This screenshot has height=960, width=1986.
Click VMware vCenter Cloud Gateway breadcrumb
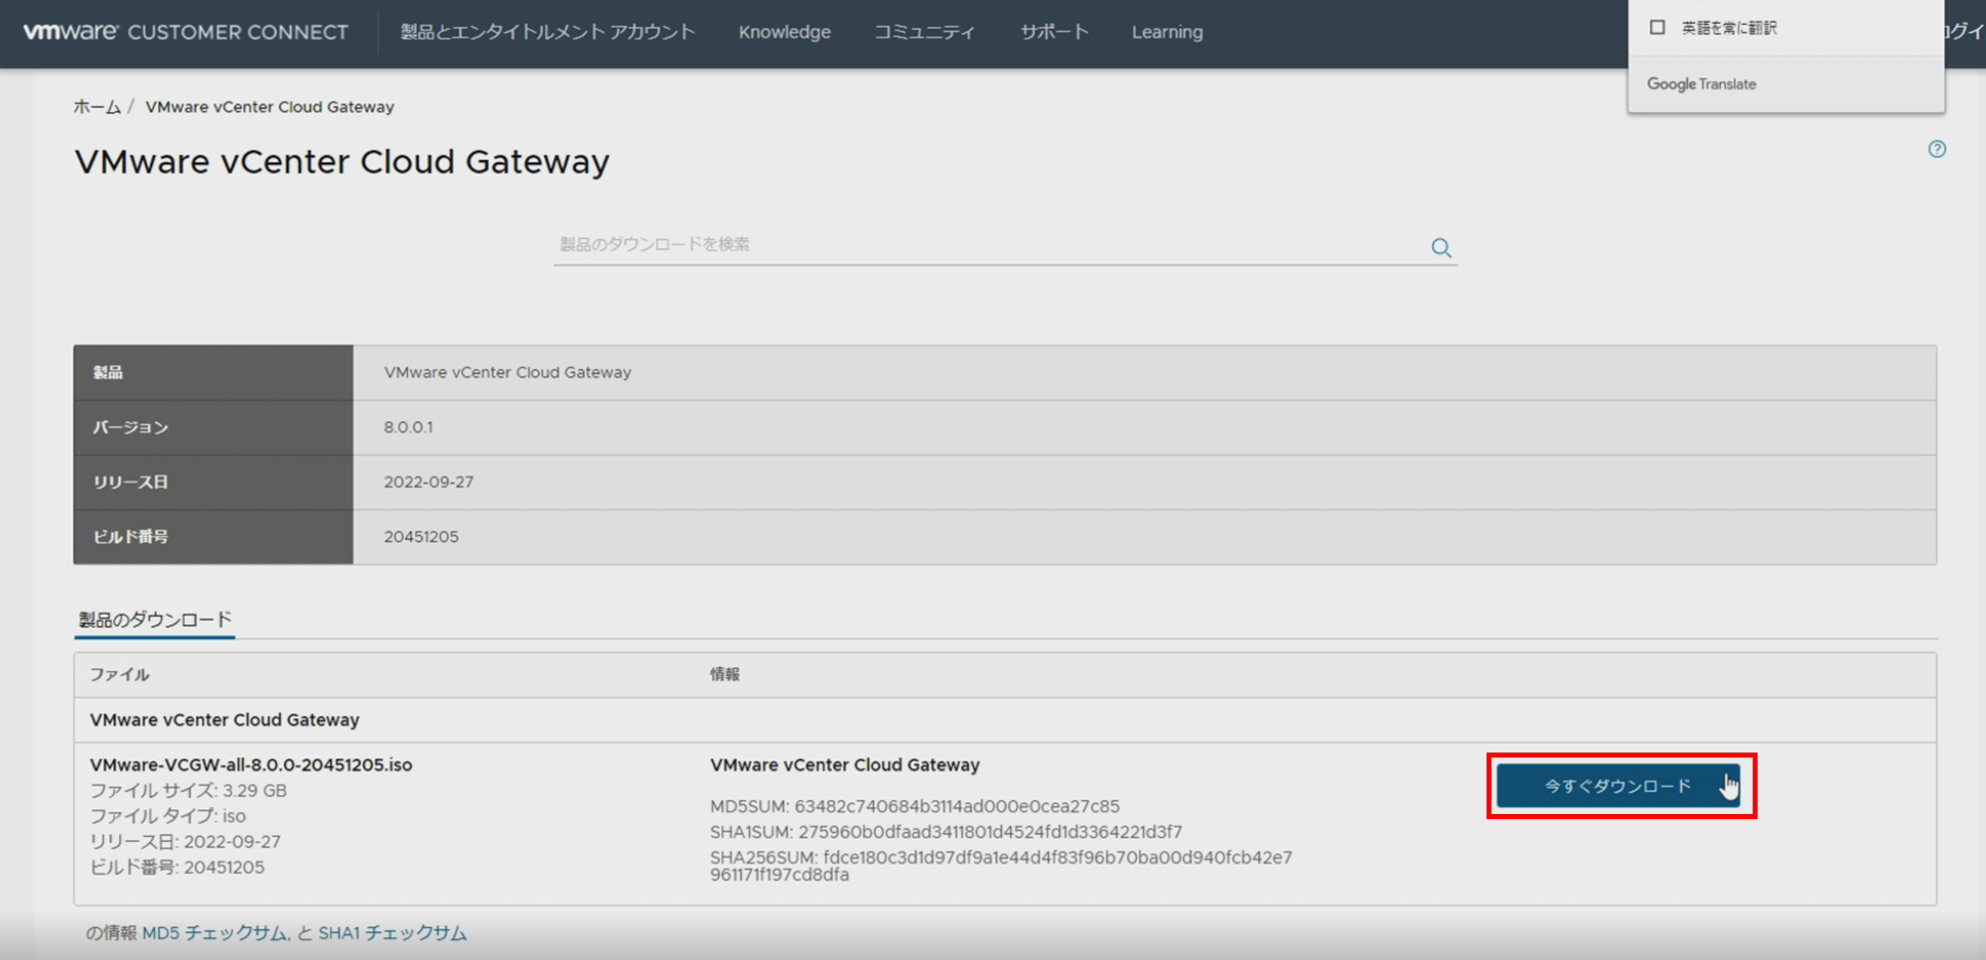pyautogui.click(x=269, y=107)
